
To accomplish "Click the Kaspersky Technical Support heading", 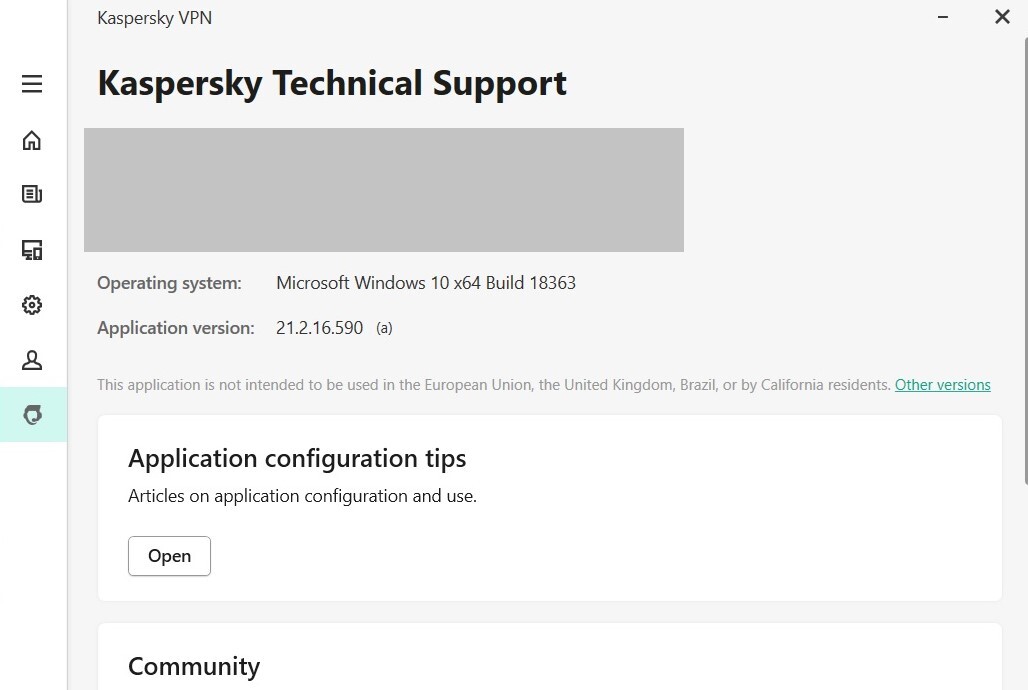I will click(x=332, y=83).
